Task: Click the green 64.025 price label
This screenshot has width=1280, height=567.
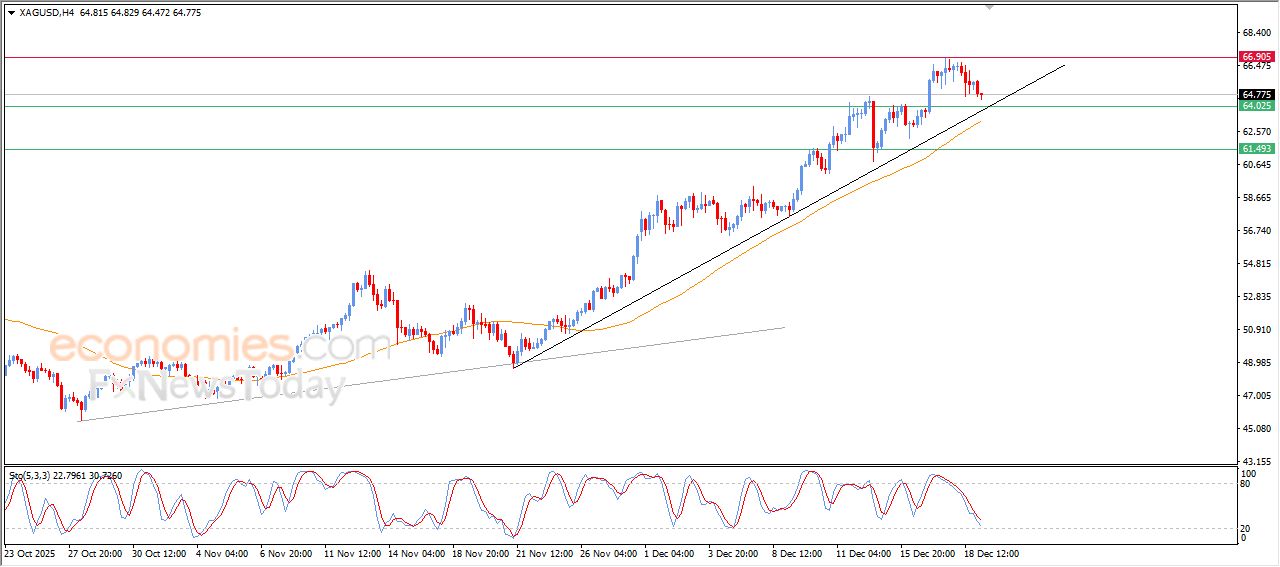Action: point(1255,106)
